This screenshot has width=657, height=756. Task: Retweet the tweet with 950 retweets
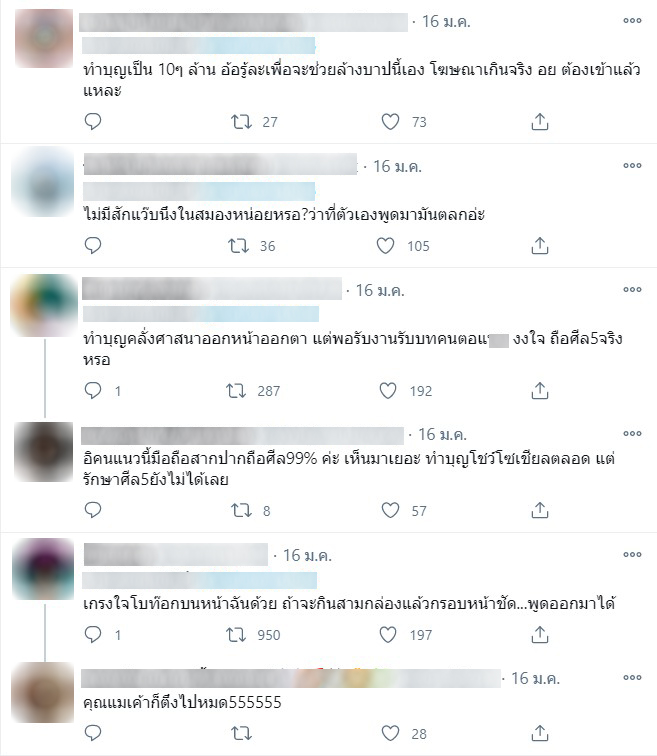[x=236, y=634]
